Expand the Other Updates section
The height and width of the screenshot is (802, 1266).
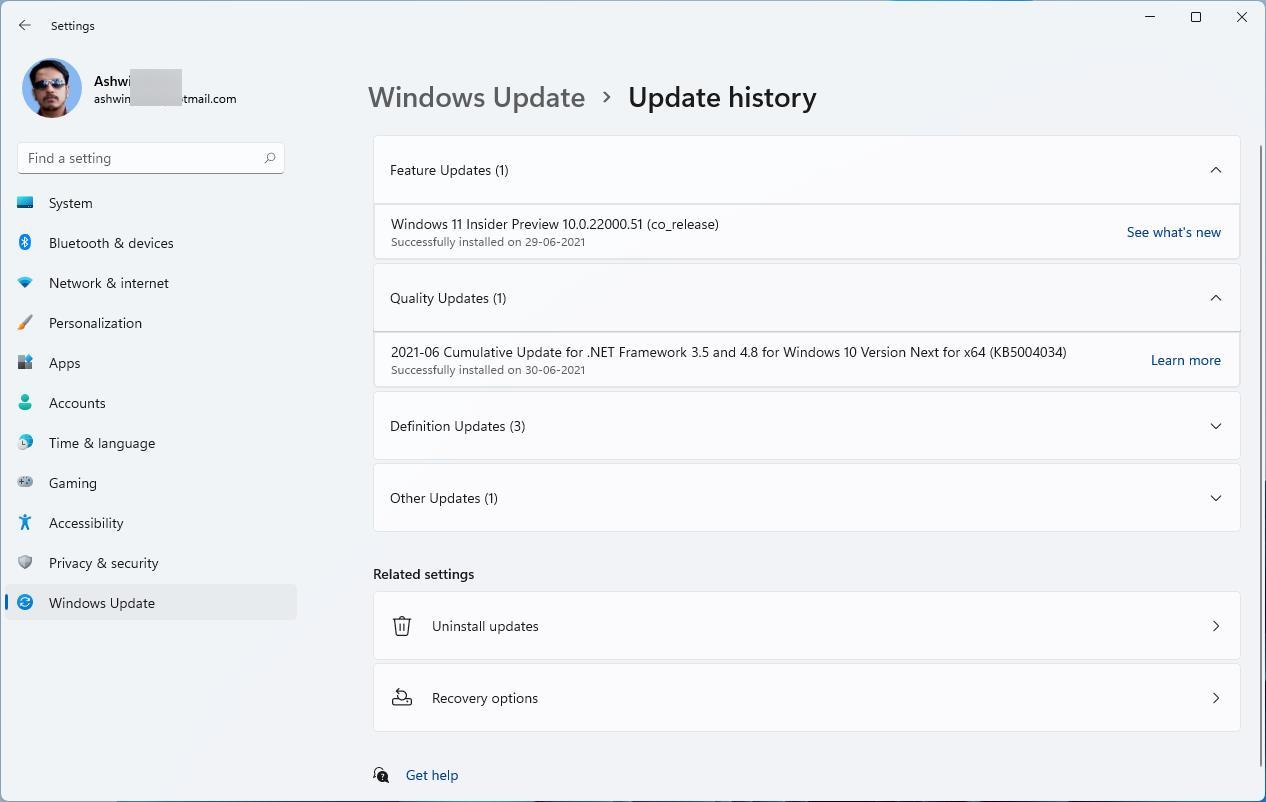click(x=806, y=498)
